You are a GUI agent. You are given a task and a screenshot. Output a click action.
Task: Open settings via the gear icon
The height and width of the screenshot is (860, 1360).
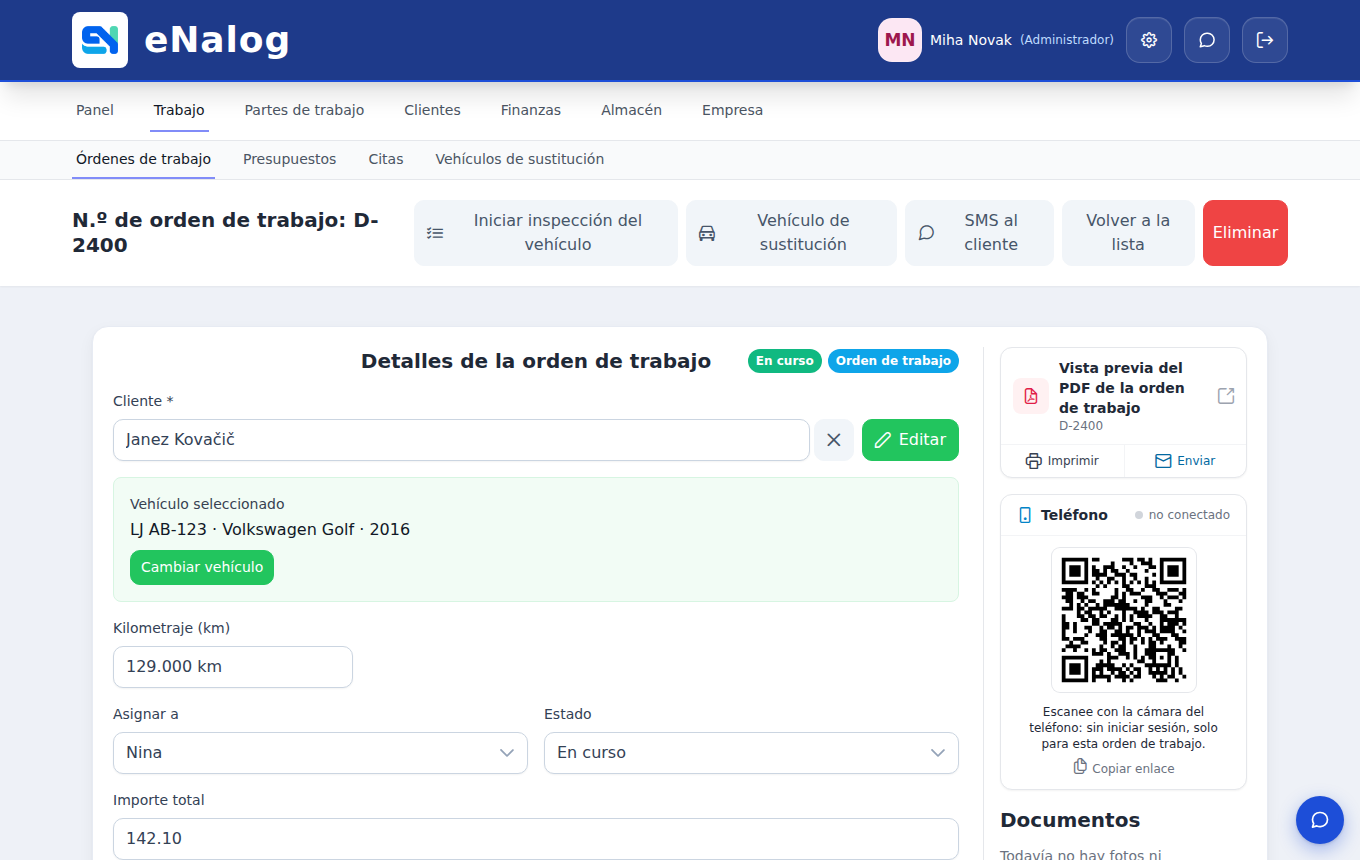click(1149, 40)
